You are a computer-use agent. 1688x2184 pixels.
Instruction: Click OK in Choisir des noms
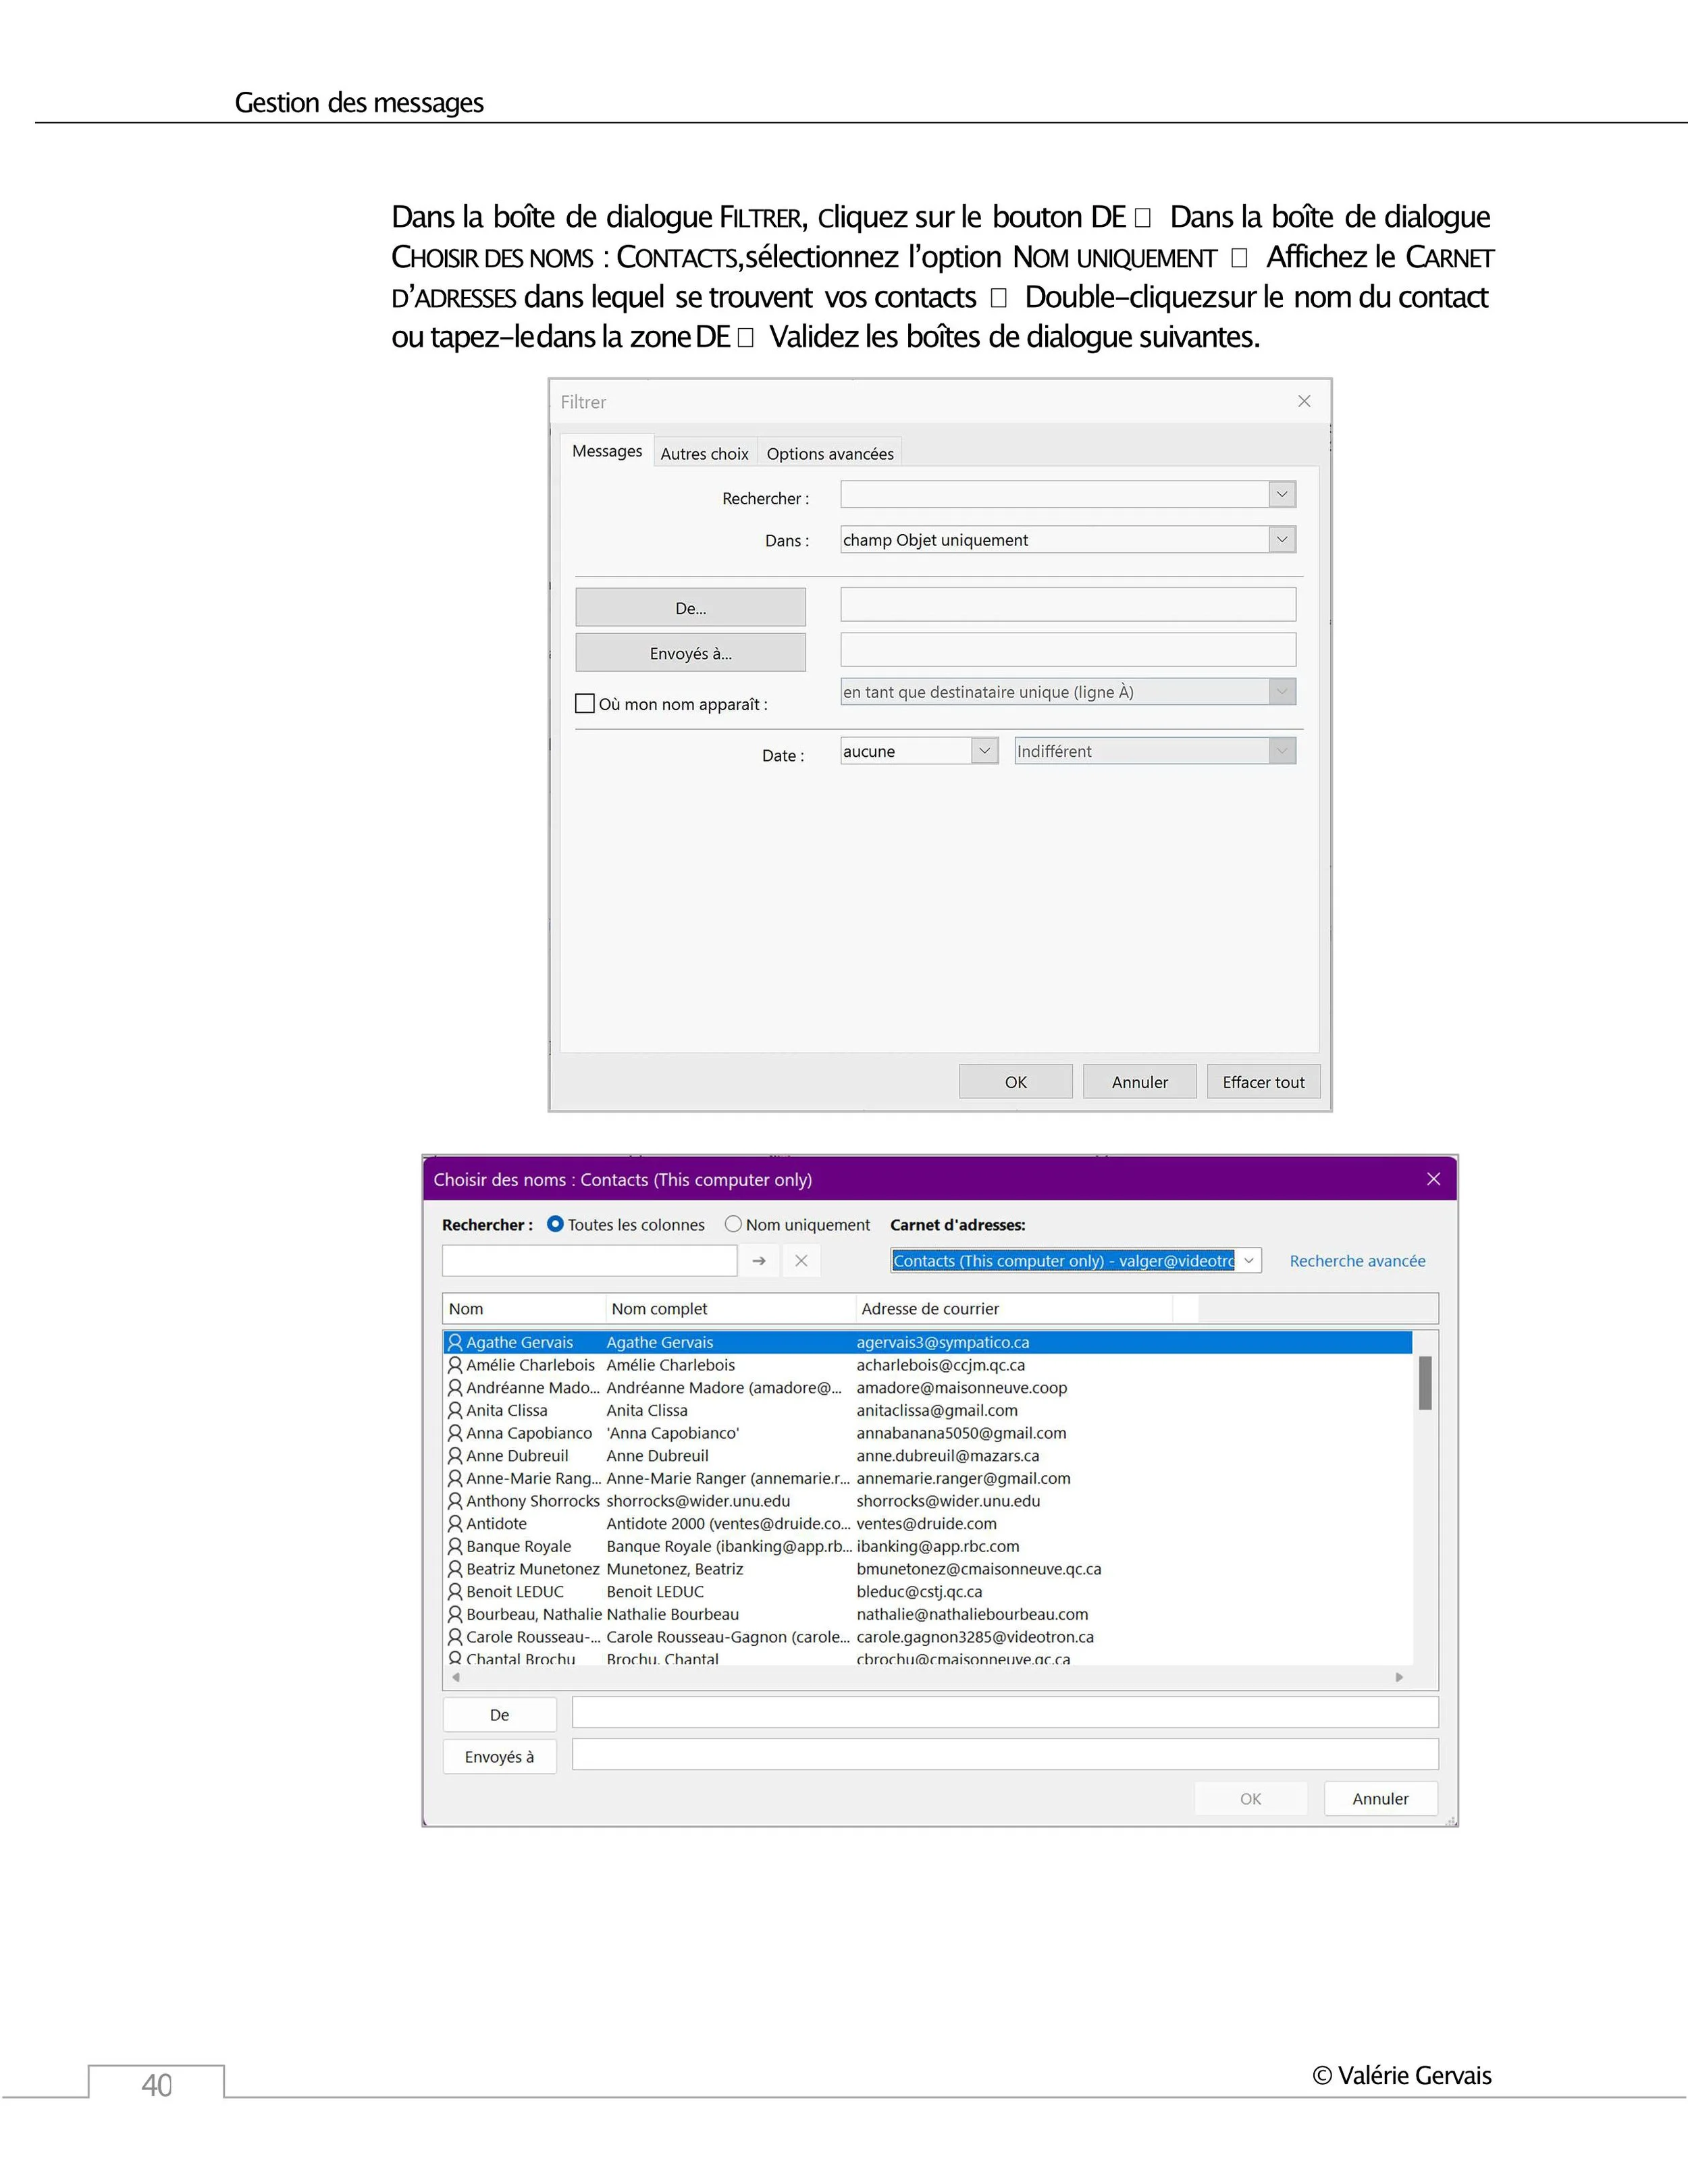click(1251, 1798)
